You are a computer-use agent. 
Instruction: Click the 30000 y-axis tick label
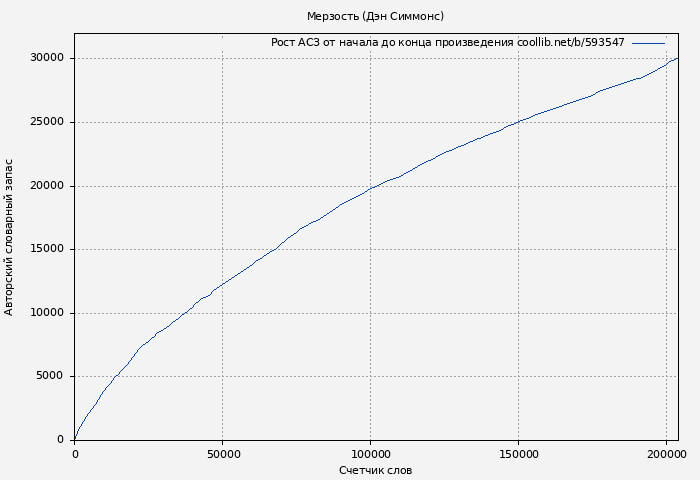(x=47, y=58)
